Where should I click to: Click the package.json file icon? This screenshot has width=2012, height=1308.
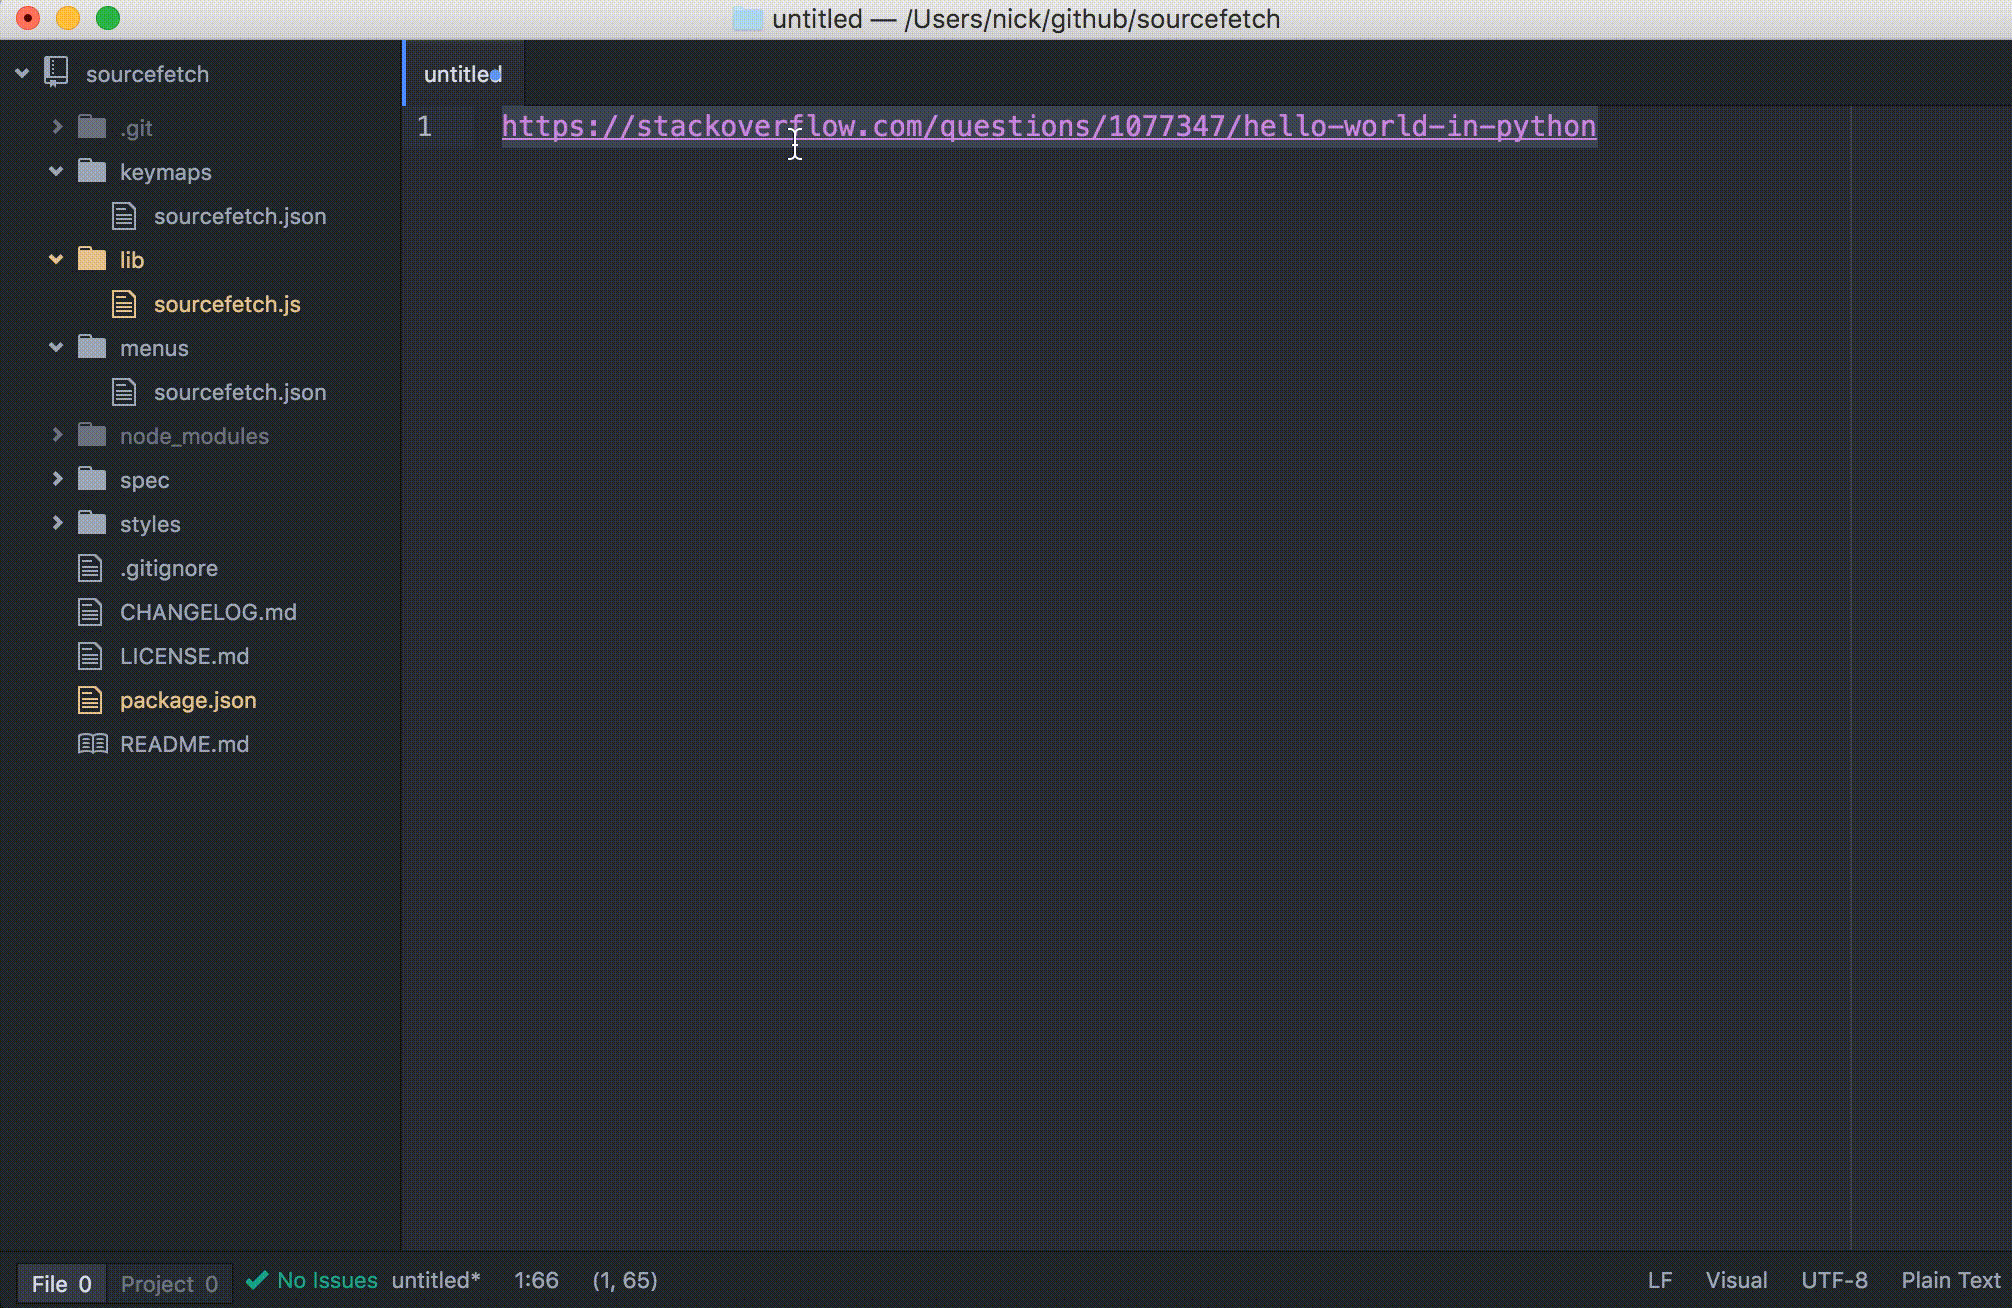[x=90, y=700]
